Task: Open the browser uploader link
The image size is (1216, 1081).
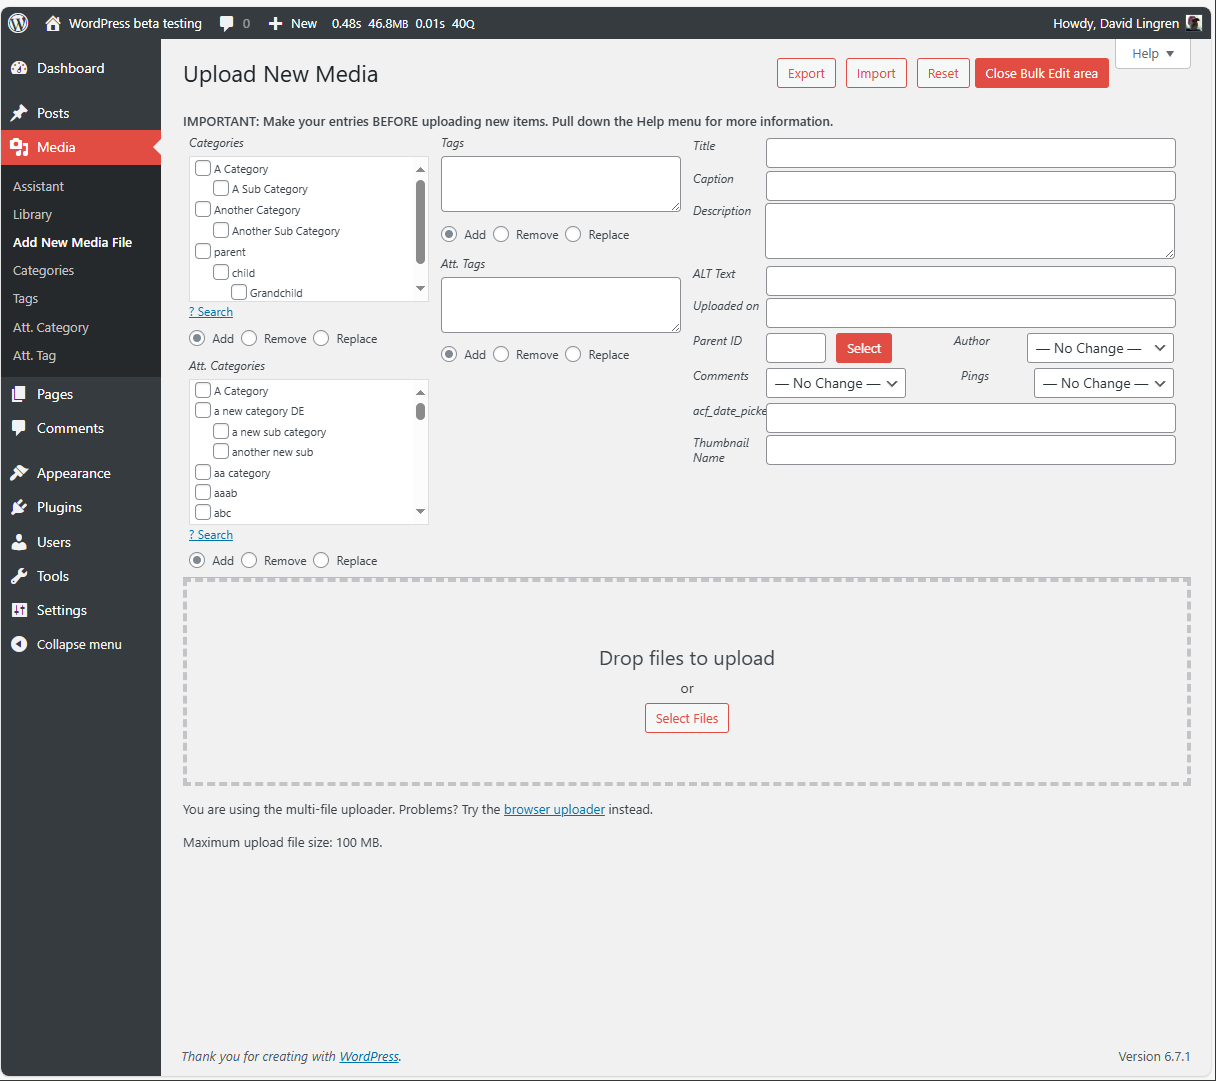Action: pos(554,809)
